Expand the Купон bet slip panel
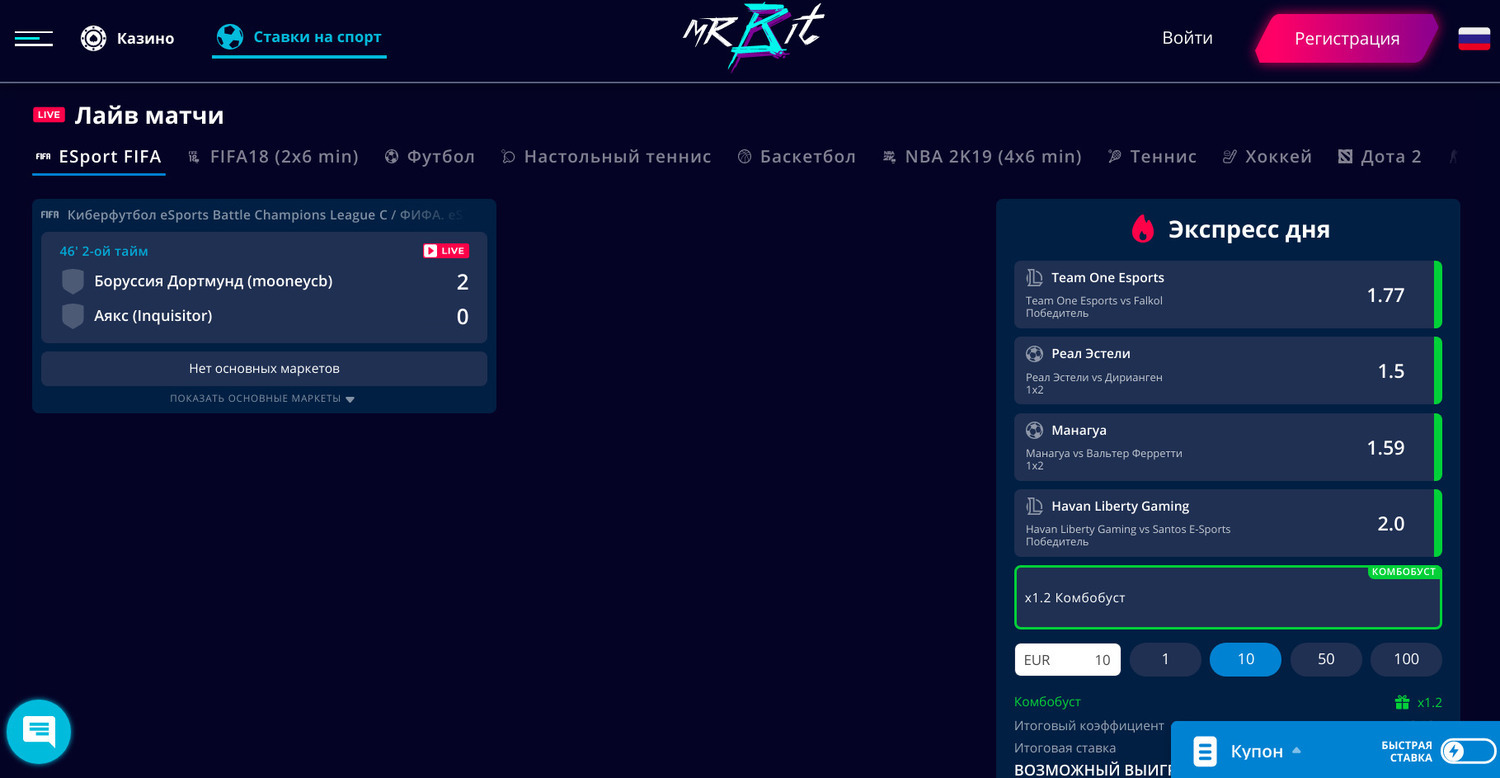The image size is (1500, 778). 1265,751
